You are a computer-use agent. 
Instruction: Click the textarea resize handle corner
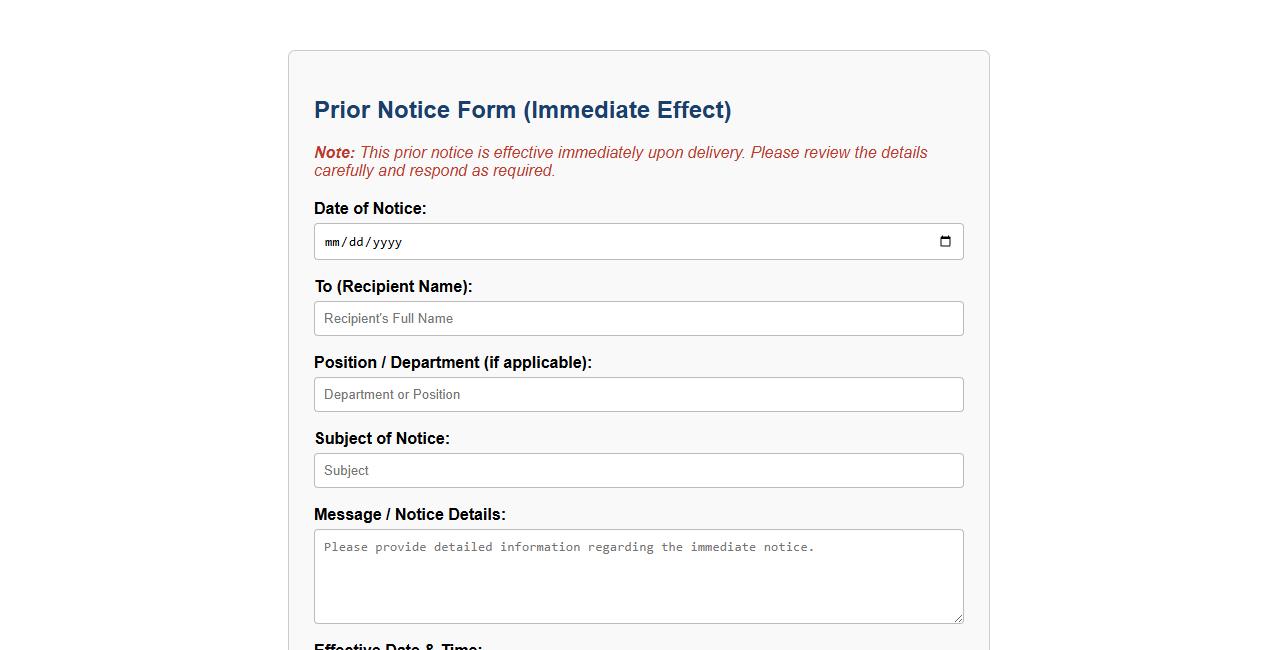[959, 618]
